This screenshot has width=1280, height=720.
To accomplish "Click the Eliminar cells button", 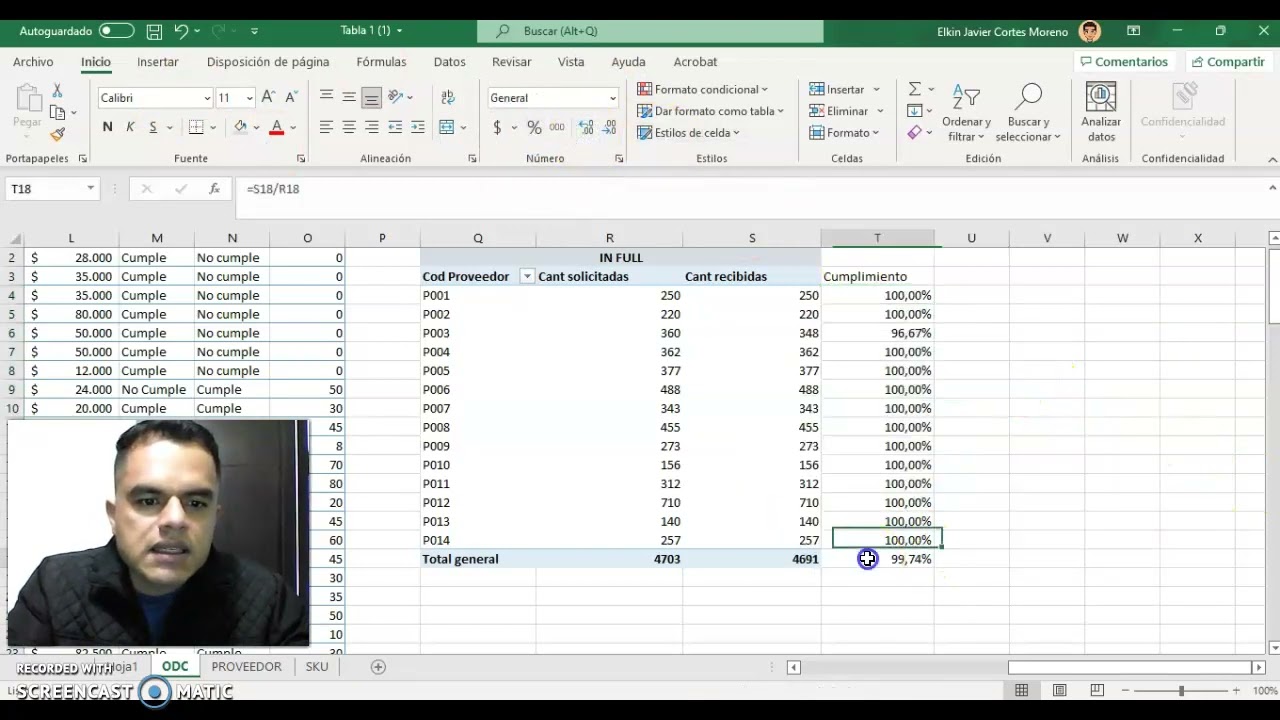I will [839, 111].
